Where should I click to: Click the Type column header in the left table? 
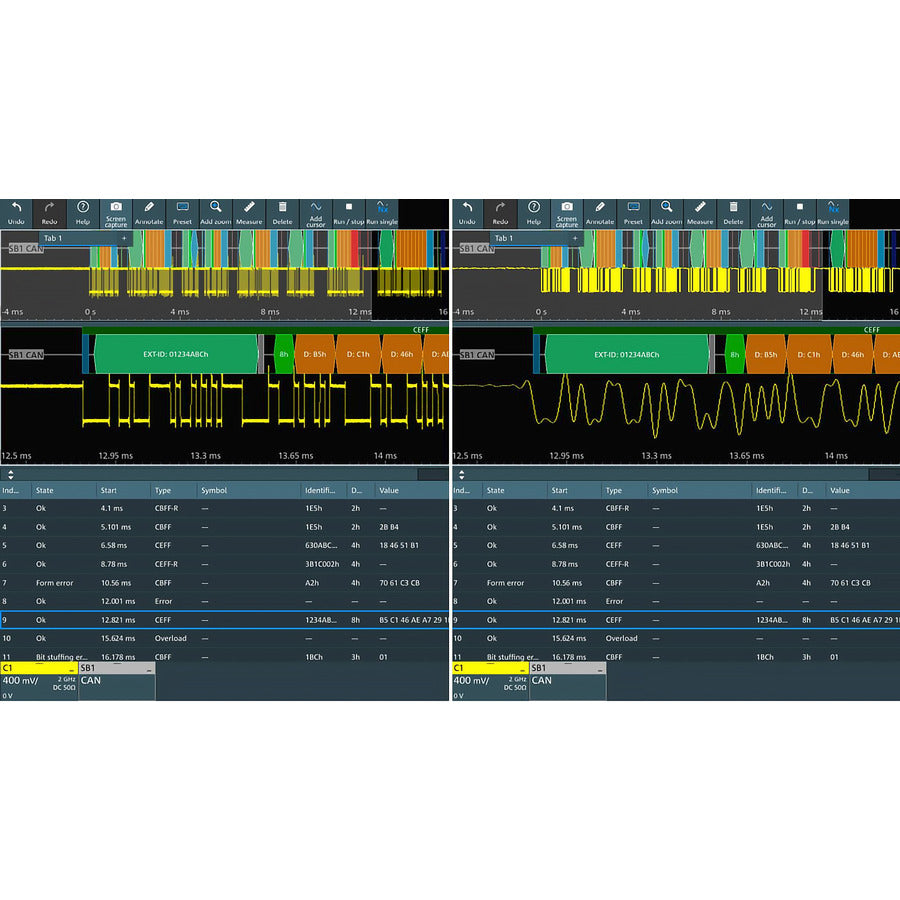(x=173, y=491)
